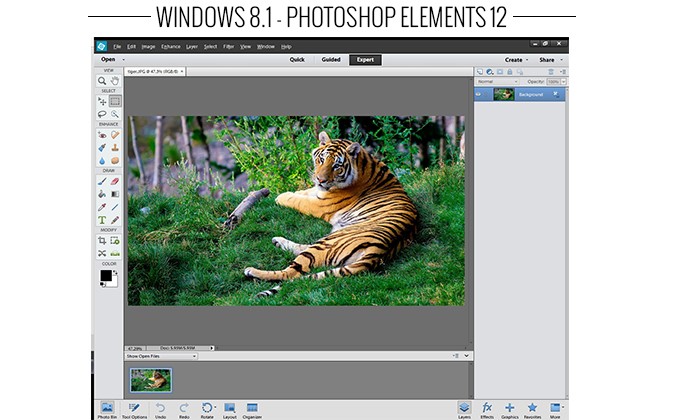The height and width of the screenshot is (420, 675).
Task: Click the Share button
Action: 548,59
